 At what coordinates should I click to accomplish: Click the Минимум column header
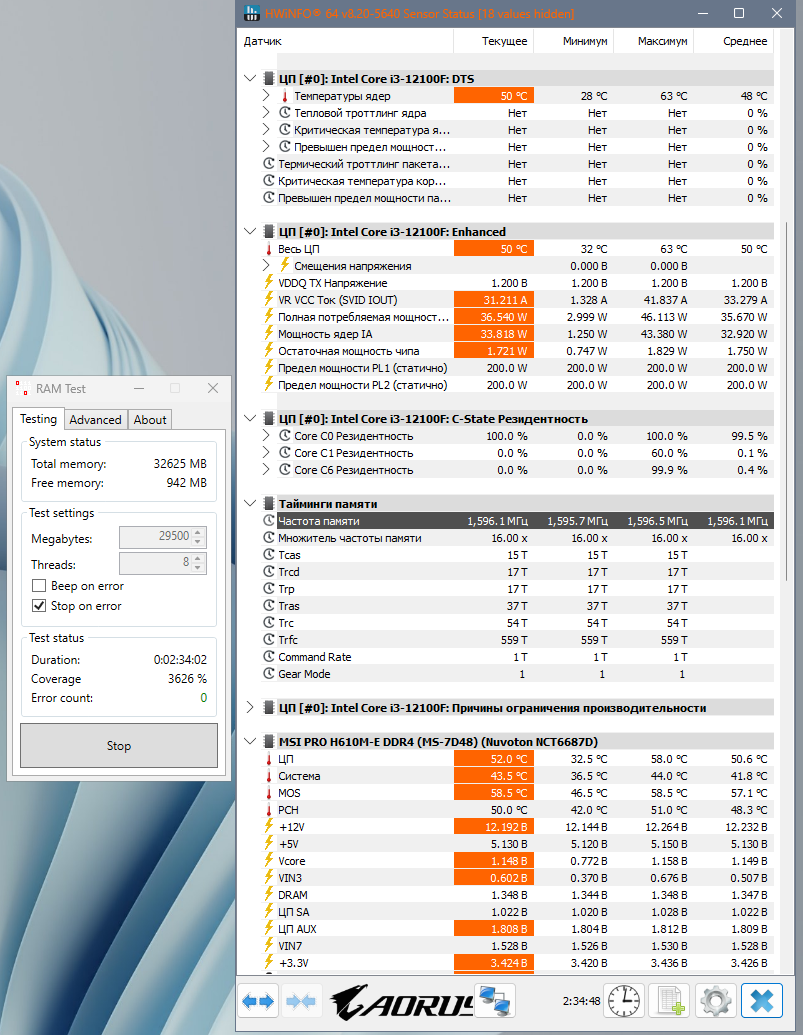coord(573,41)
